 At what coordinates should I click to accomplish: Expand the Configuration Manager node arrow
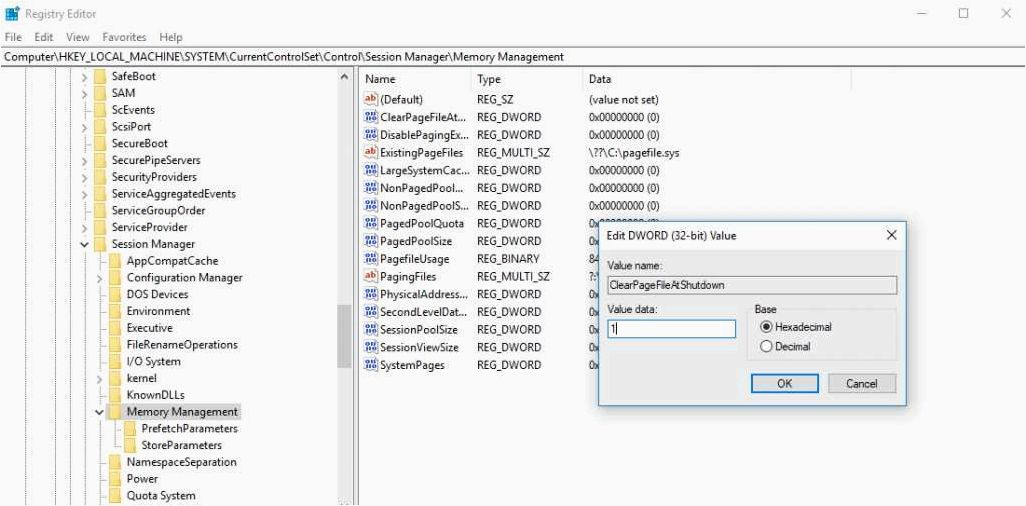99,278
